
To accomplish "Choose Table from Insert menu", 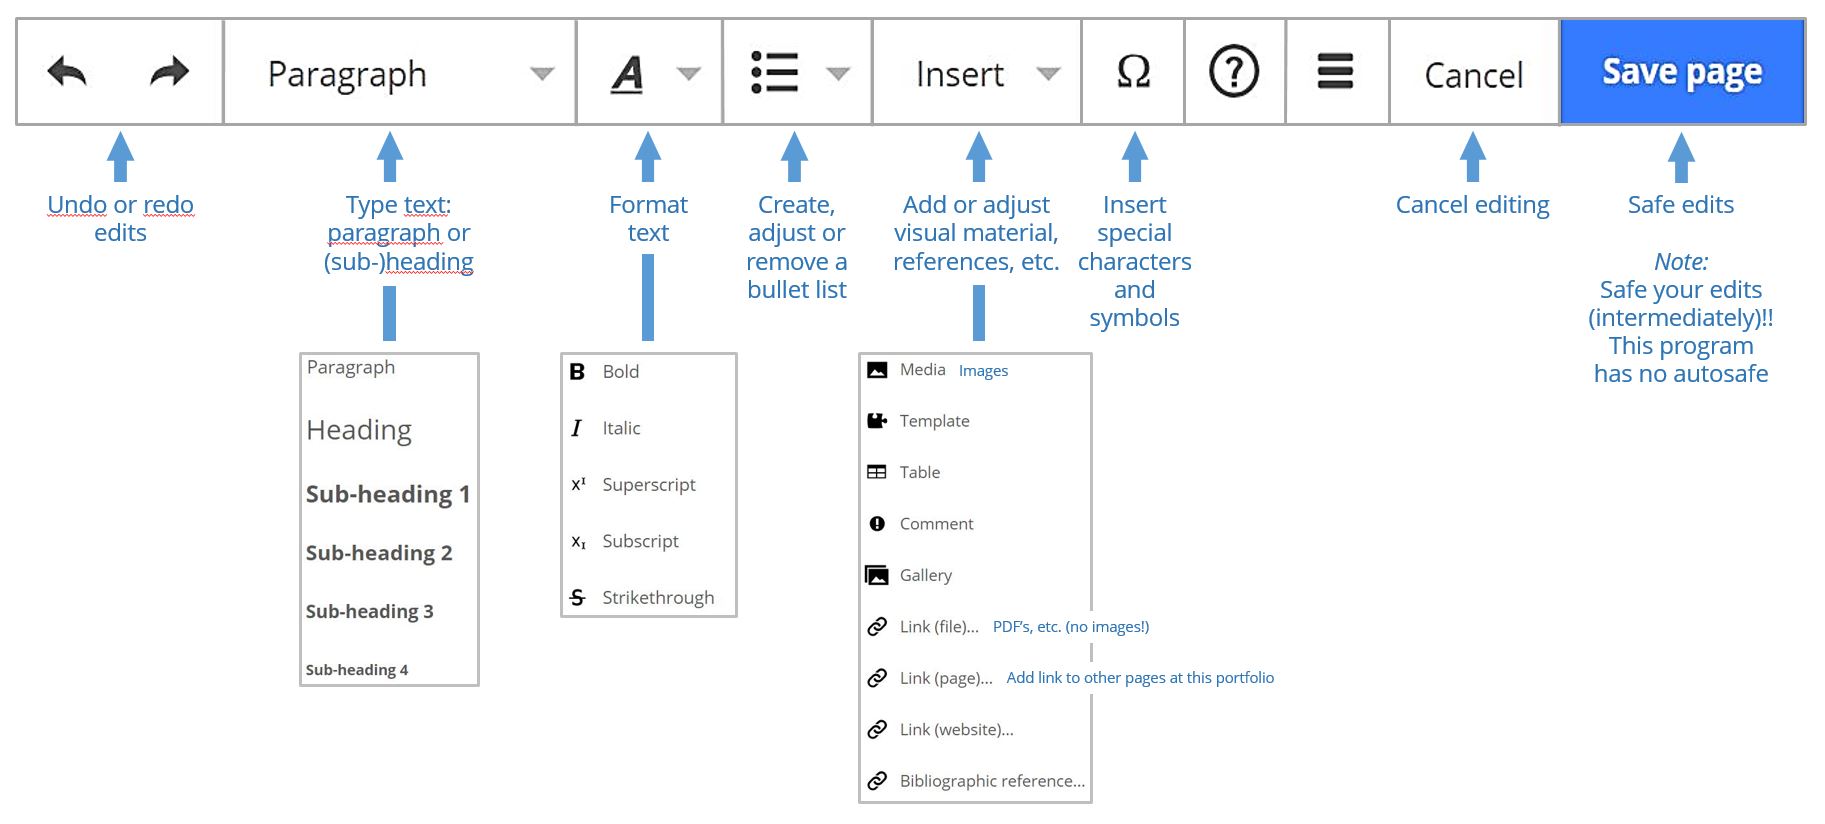I will pos(919,472).
